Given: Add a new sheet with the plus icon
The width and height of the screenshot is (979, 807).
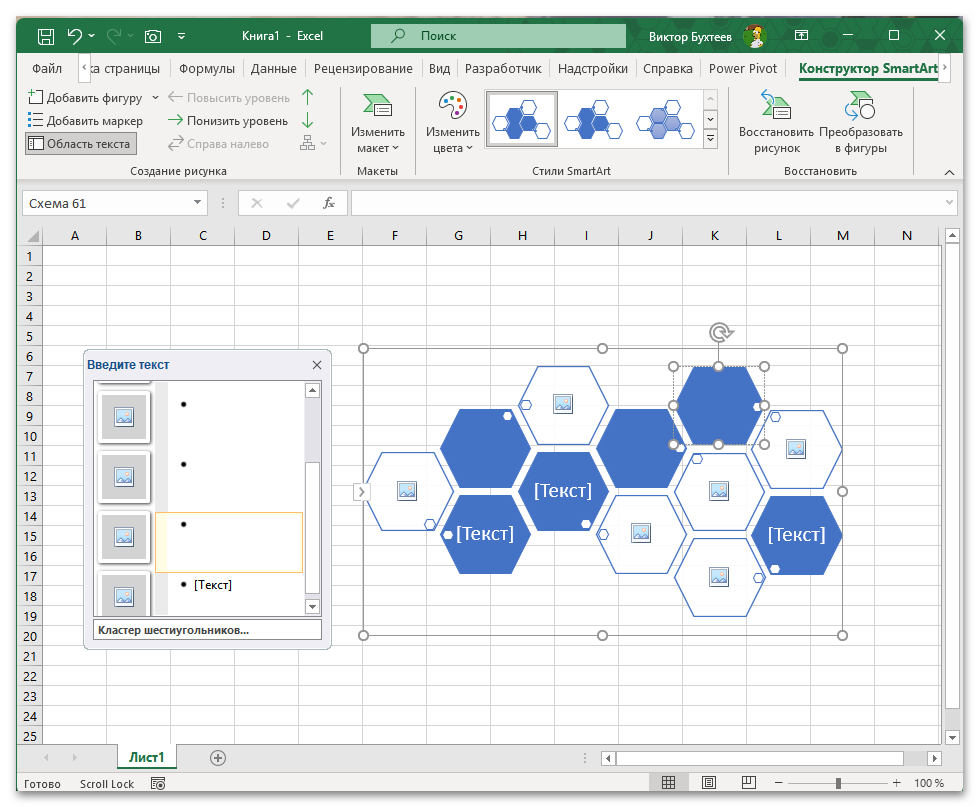Looking at the screenshot, I should point(218,758).
